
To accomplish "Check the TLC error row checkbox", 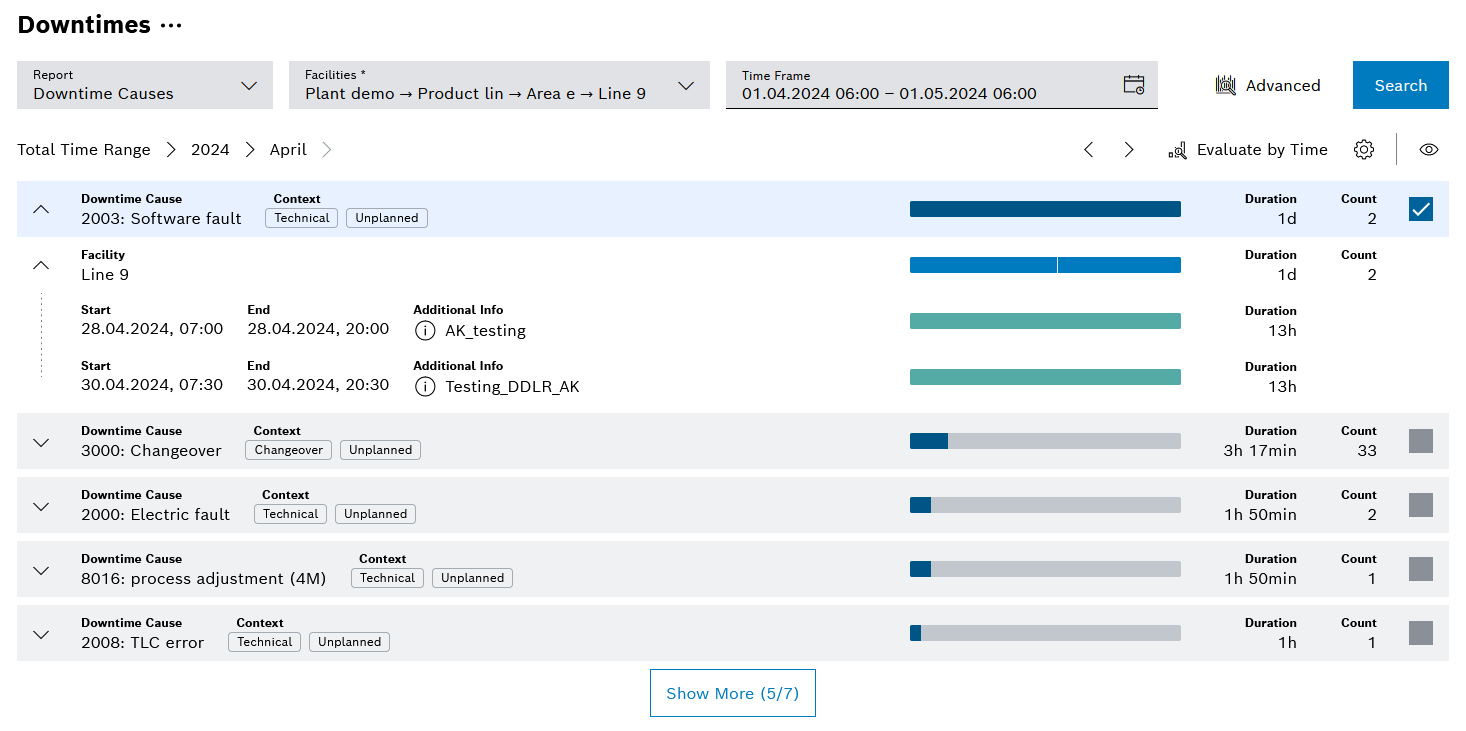I will coord(1421,633).
